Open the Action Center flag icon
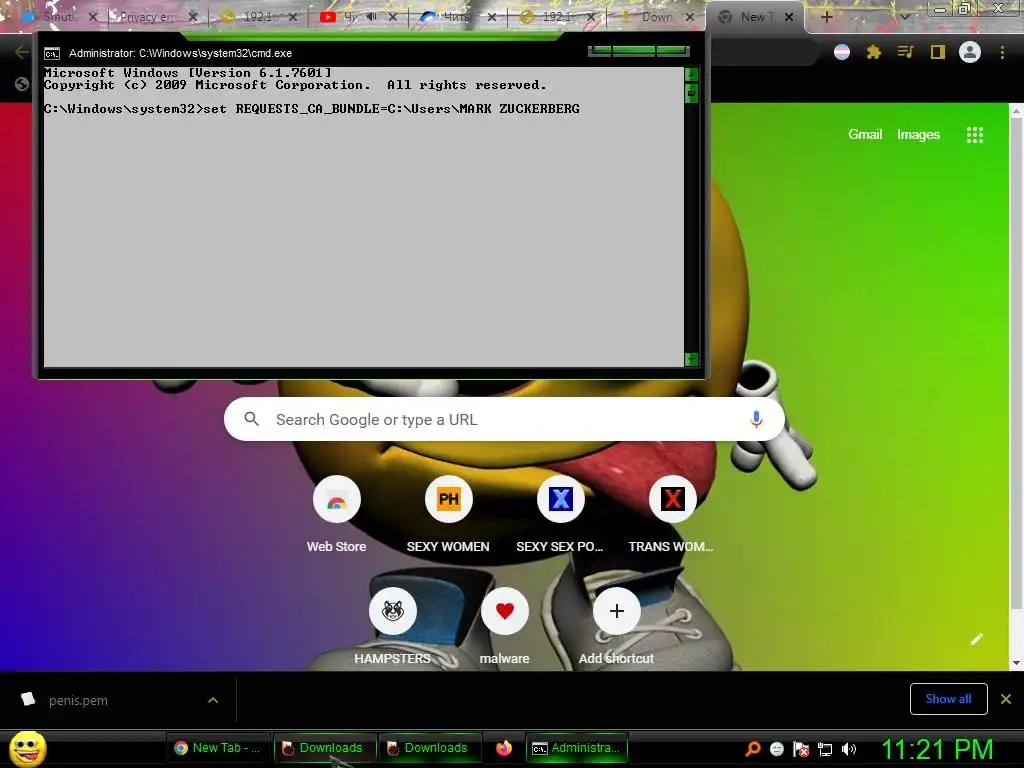This screenshot has width=1024, height=768. pyautogui.click(x=801, y=749)
